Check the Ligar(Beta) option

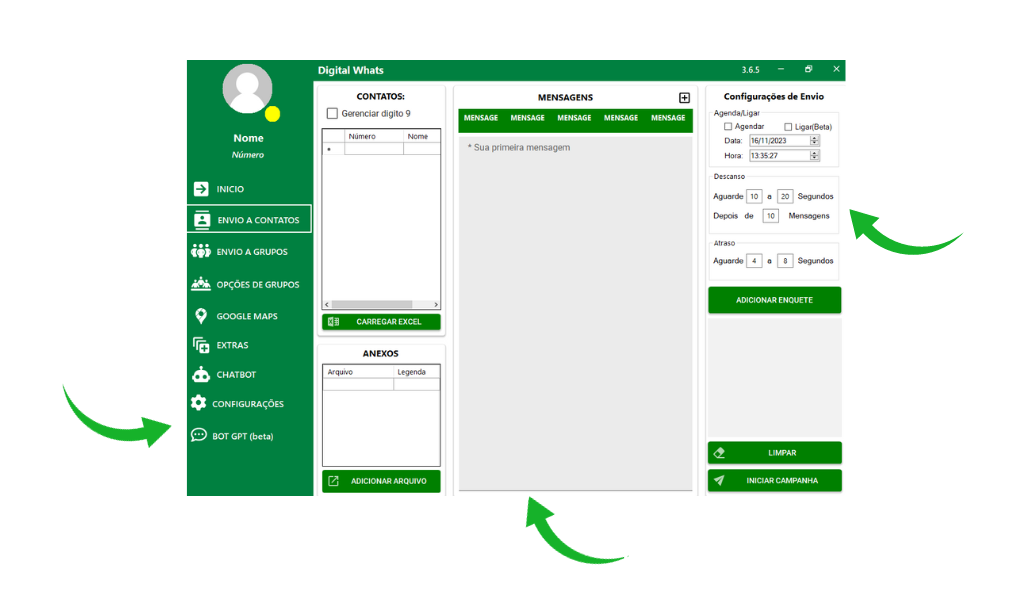coord(788,127)
